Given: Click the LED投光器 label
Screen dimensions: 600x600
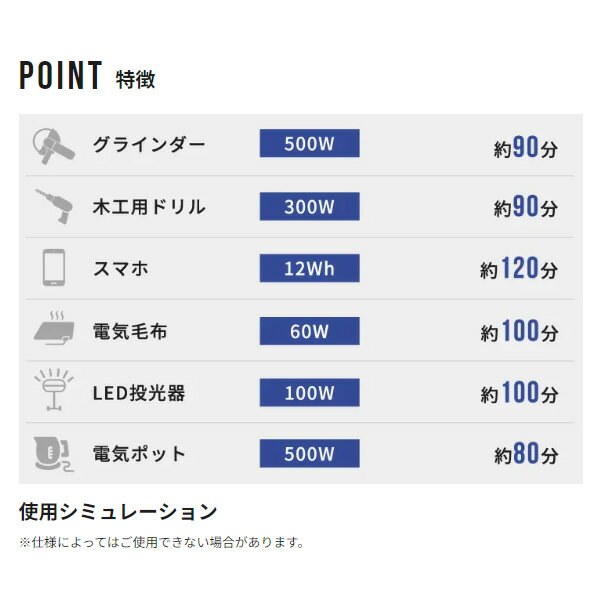Looking at the screenshot, I should [x=138, y=392].
